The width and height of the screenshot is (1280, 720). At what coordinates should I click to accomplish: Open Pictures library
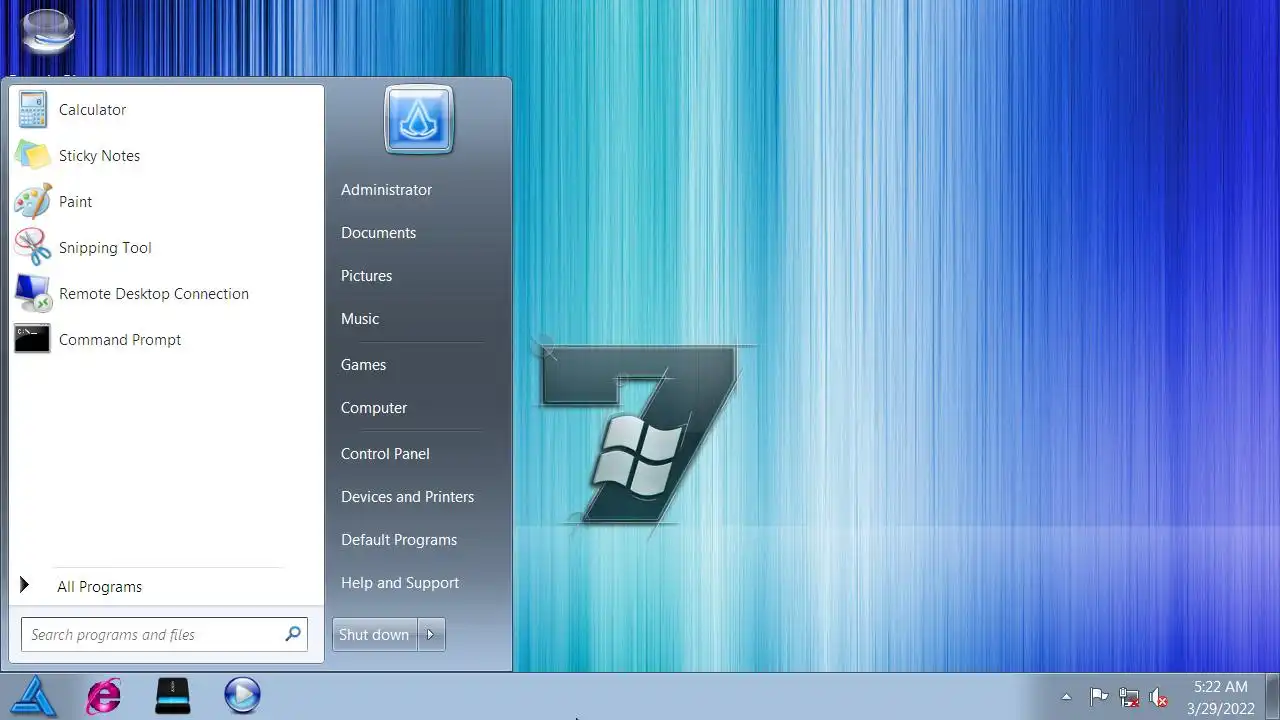point(366,276)
